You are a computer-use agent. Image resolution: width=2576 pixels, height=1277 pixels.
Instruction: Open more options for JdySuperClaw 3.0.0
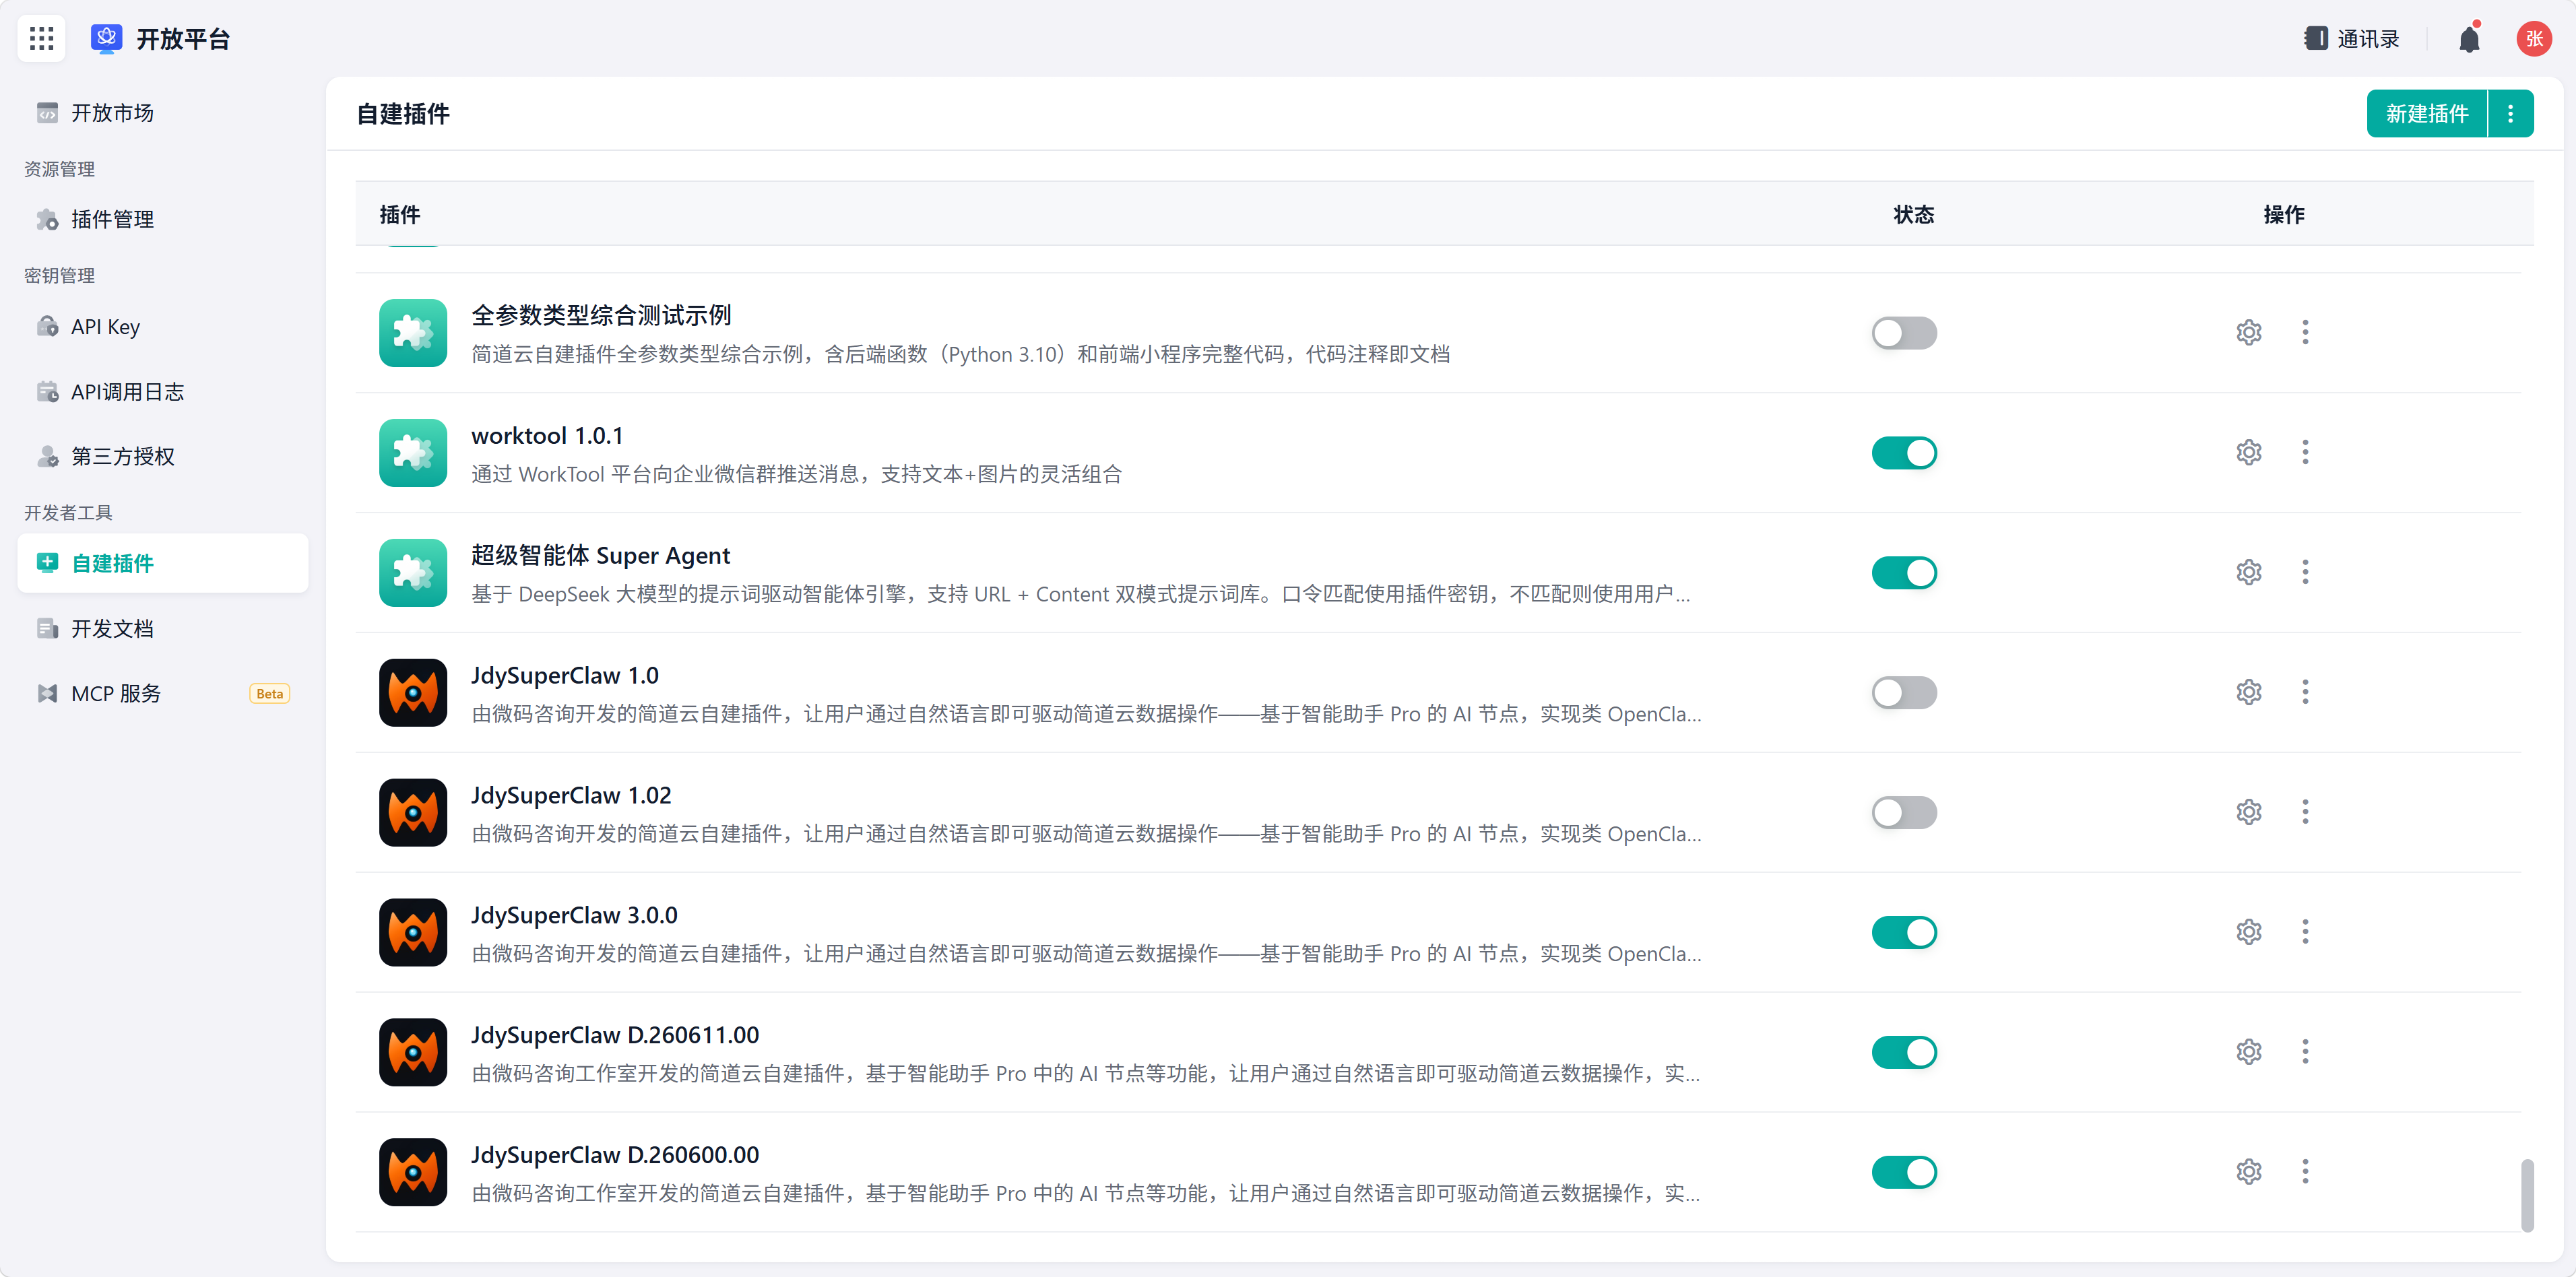tap(2306, 932)
